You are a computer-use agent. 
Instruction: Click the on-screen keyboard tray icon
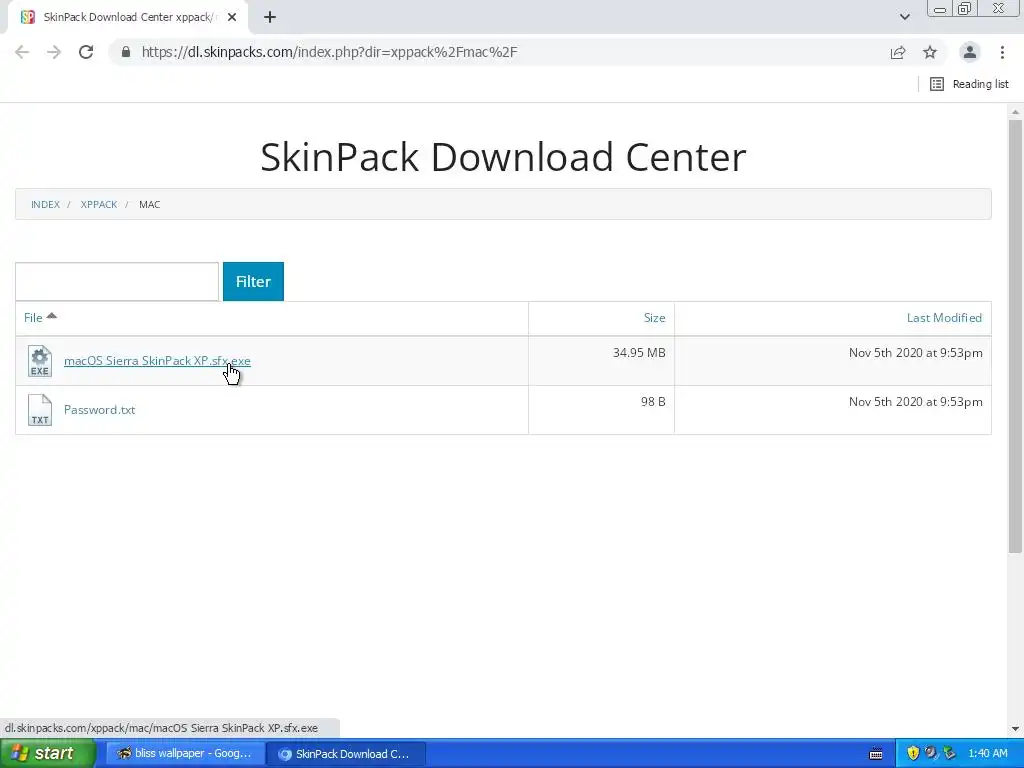876,754
